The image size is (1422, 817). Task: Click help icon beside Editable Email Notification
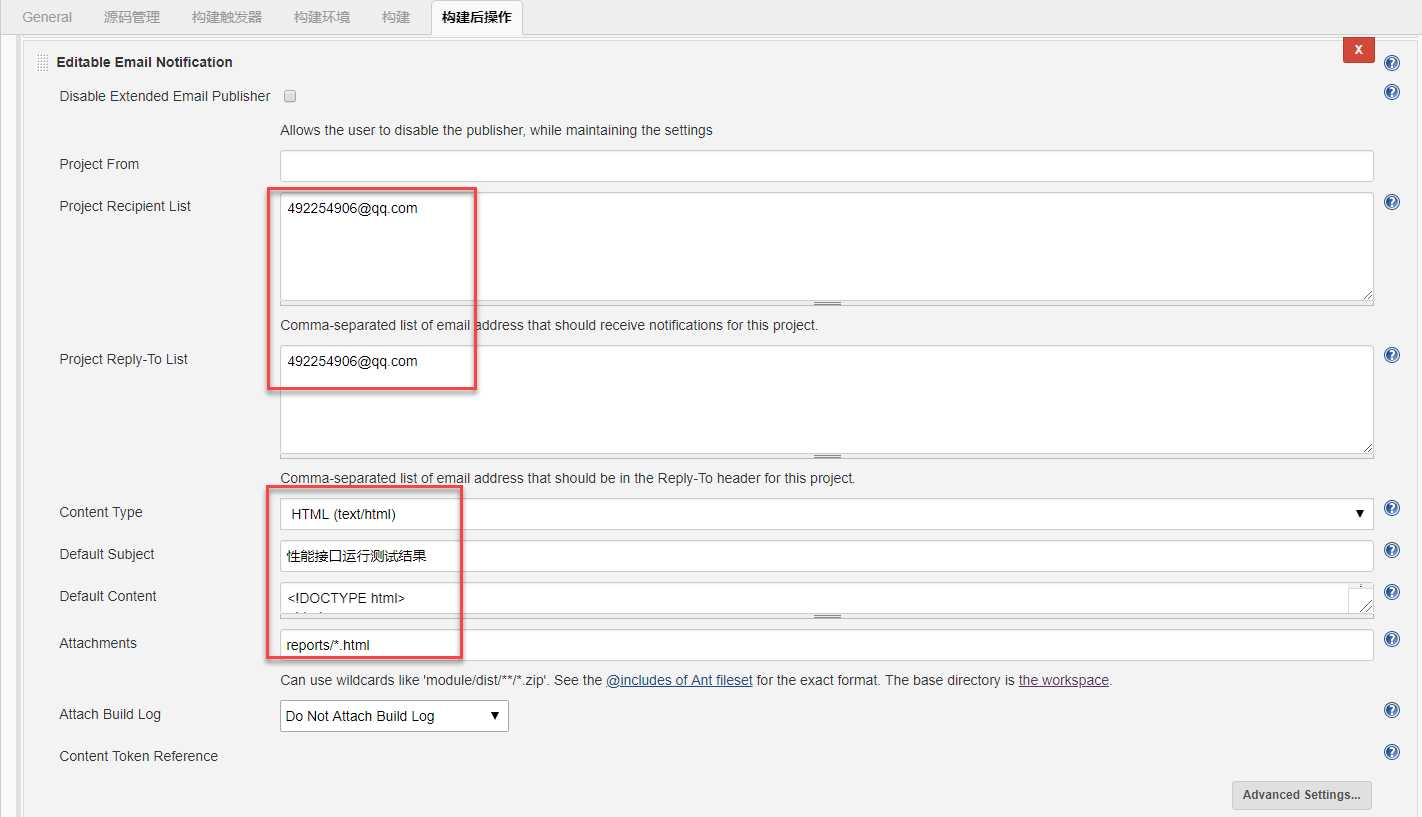click(1391, 63)
